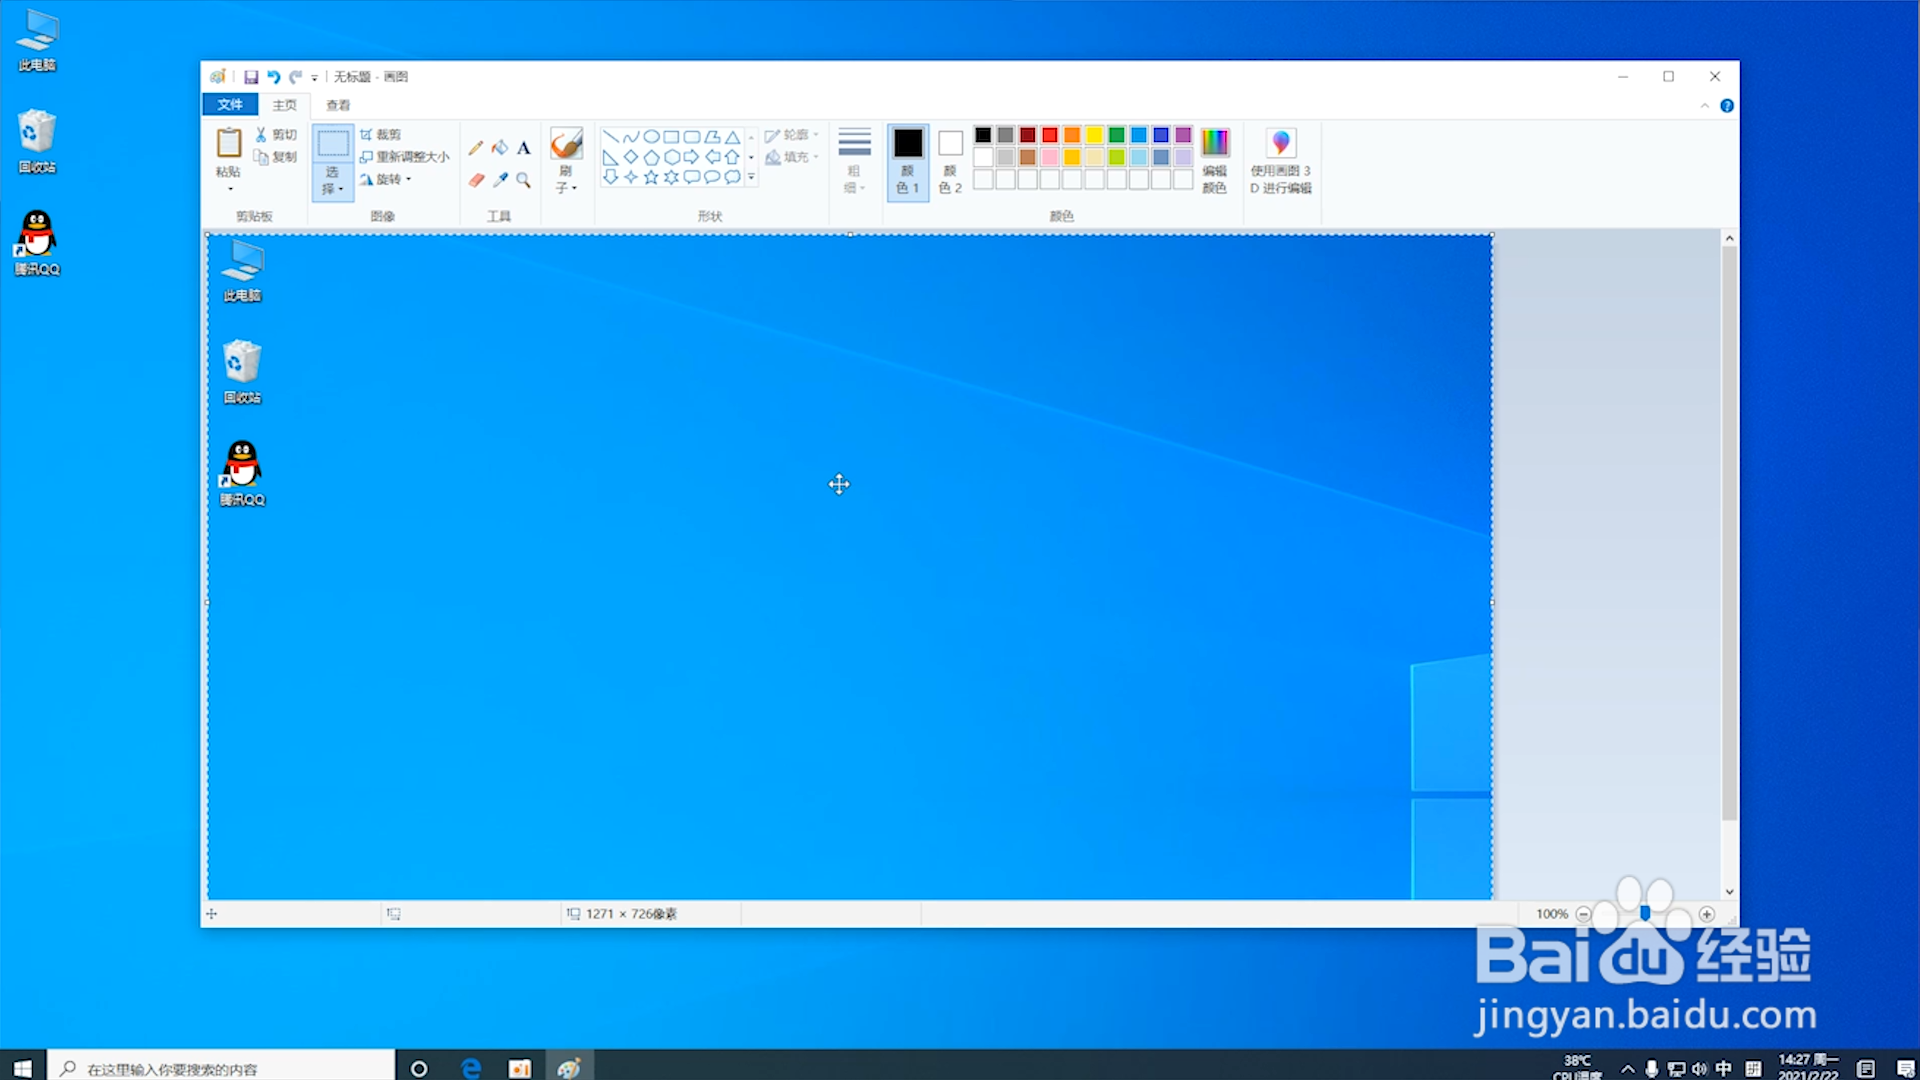Click Edit with Paint 3D button

click(1280, 160)
